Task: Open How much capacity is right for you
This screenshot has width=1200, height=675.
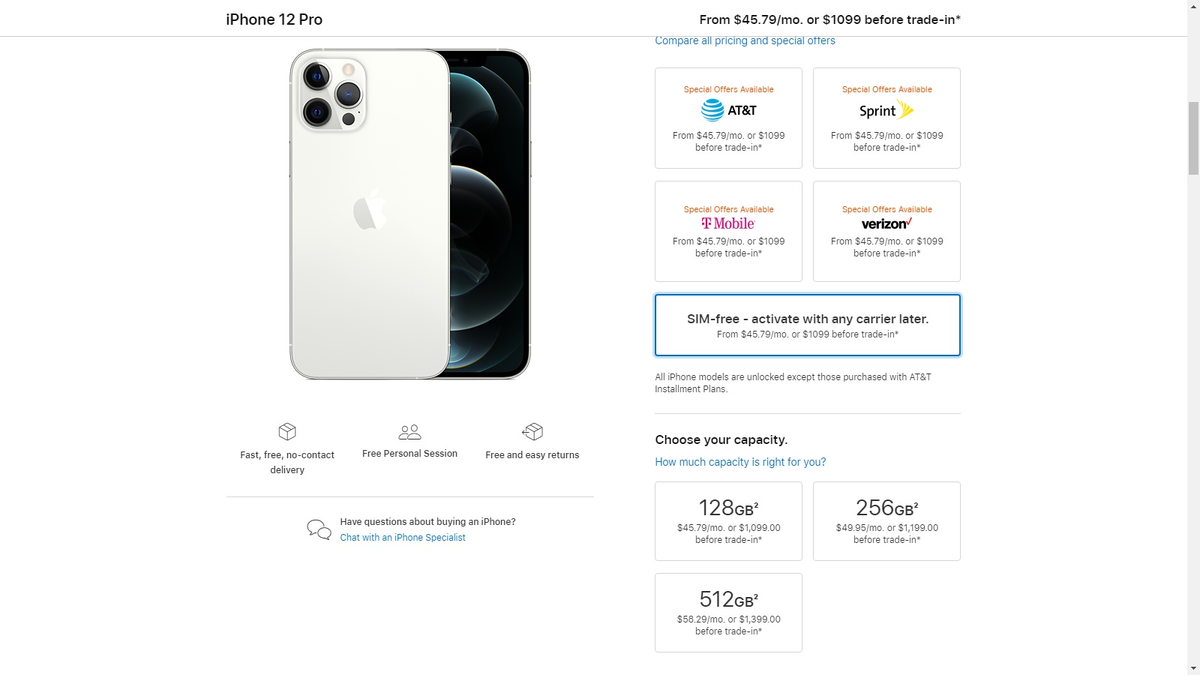Action: point(740,461)
